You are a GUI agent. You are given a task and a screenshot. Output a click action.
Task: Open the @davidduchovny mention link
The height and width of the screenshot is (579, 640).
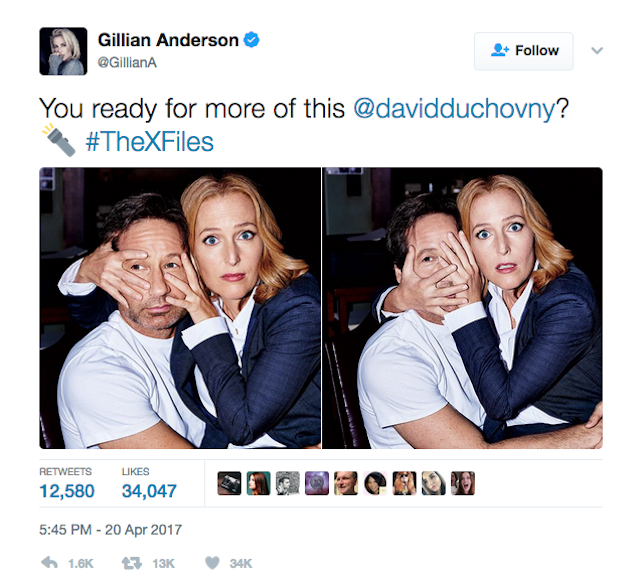tap(454, 109)
